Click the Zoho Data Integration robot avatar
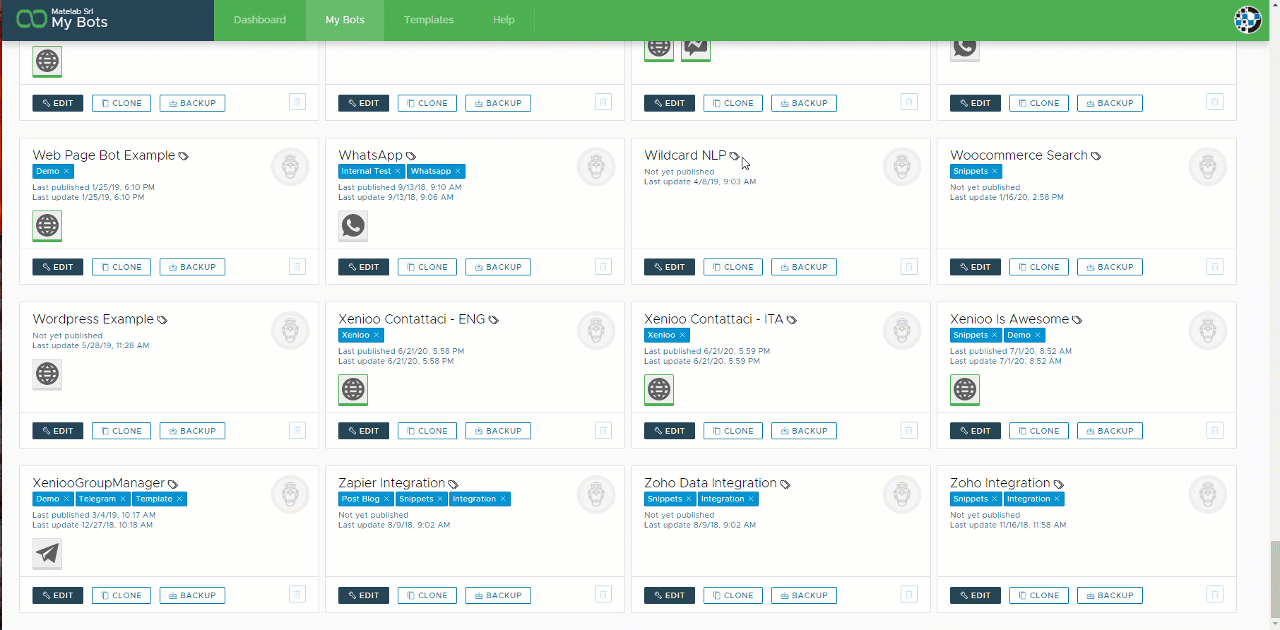 coord(901,494)
